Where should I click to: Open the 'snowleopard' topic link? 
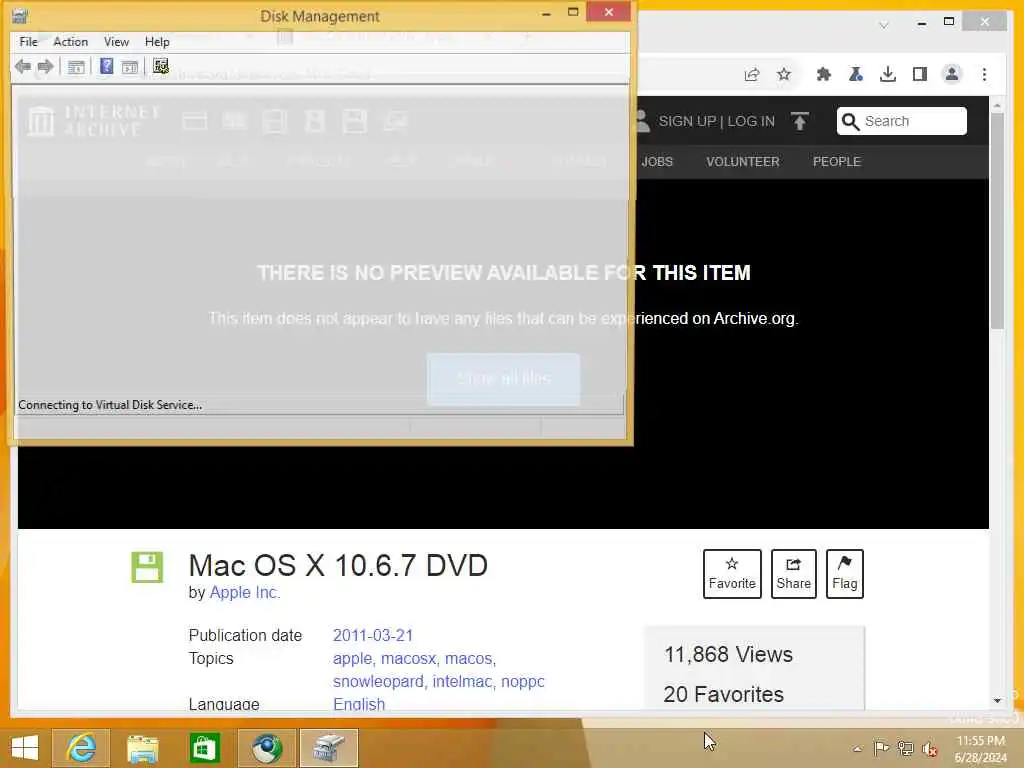378,681
